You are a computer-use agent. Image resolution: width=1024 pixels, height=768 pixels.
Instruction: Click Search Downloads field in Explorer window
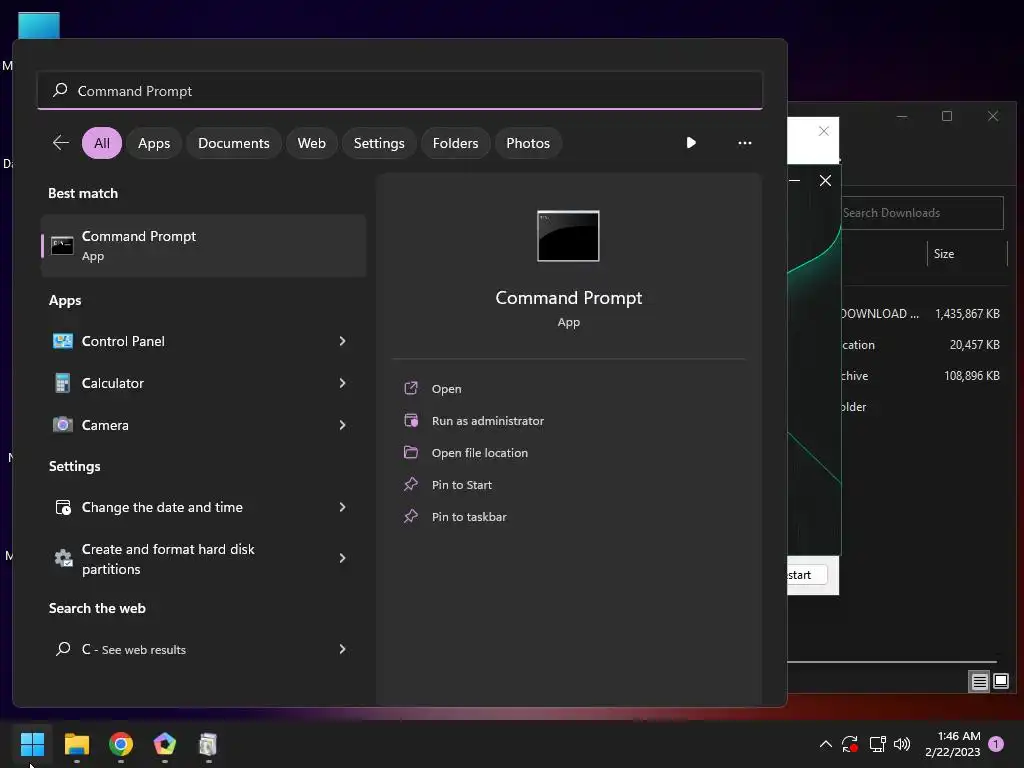922,213
